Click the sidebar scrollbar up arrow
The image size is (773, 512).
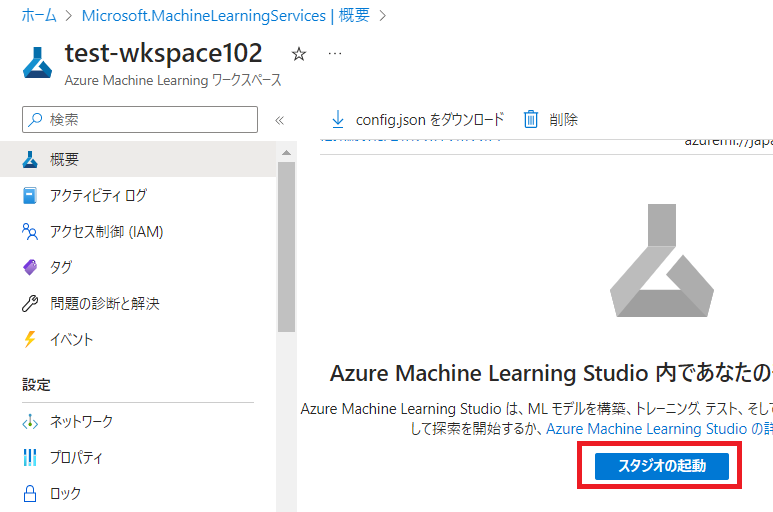coord(286,153)
